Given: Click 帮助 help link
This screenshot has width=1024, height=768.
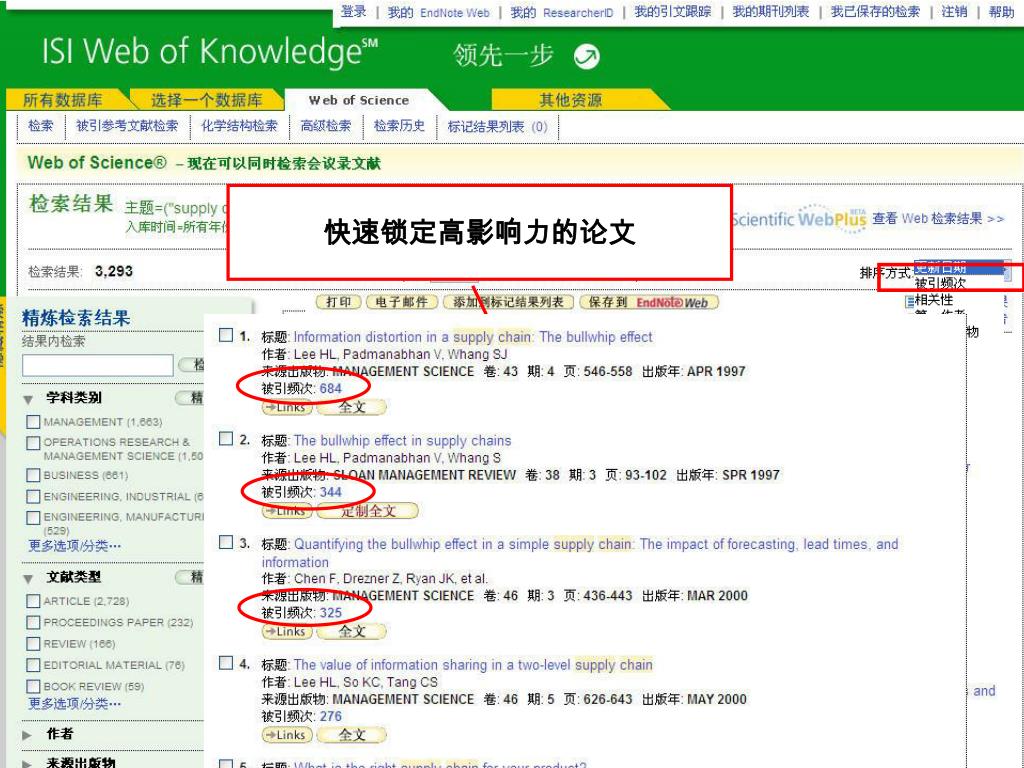Looking at the screenshot, I should (1001, 12).
